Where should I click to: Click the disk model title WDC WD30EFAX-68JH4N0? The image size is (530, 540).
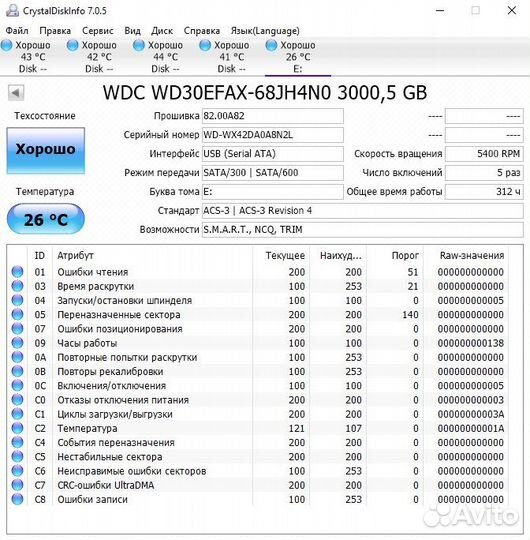[x=217, y=93]
